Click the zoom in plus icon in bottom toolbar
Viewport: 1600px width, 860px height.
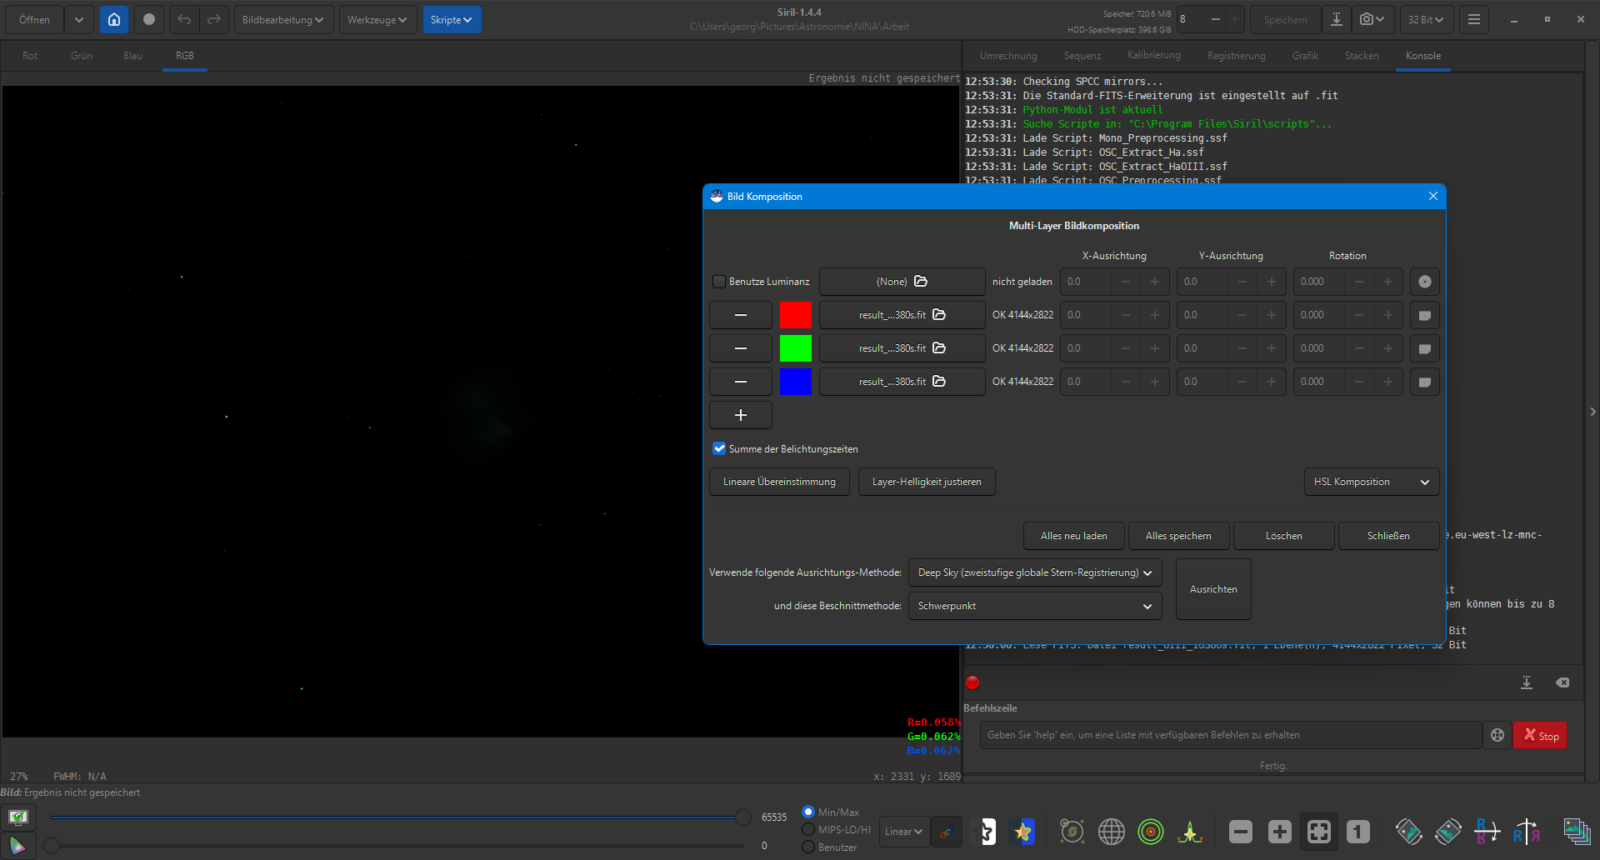pyautogui.click(x=1280, y=831)
